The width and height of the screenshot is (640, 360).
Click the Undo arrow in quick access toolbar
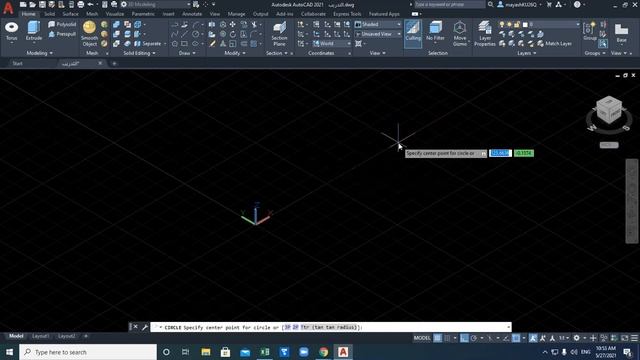(x=91, y=4)
